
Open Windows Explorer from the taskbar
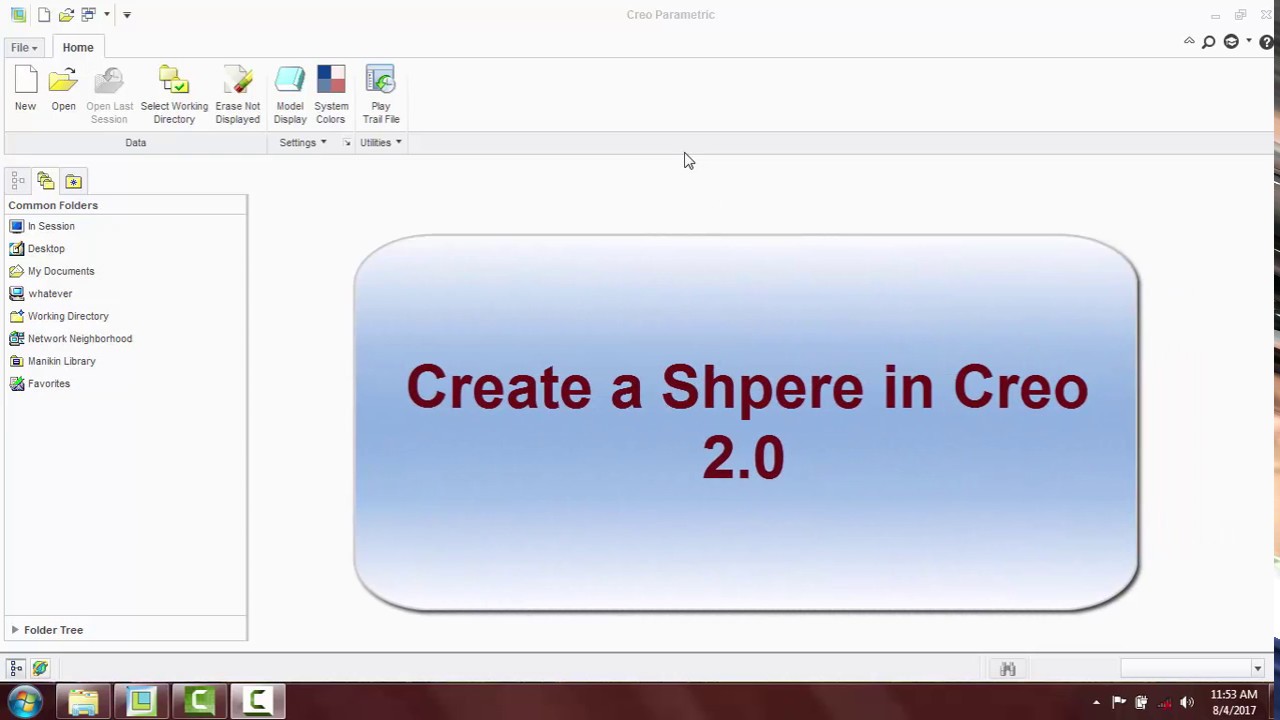point(83,702)
